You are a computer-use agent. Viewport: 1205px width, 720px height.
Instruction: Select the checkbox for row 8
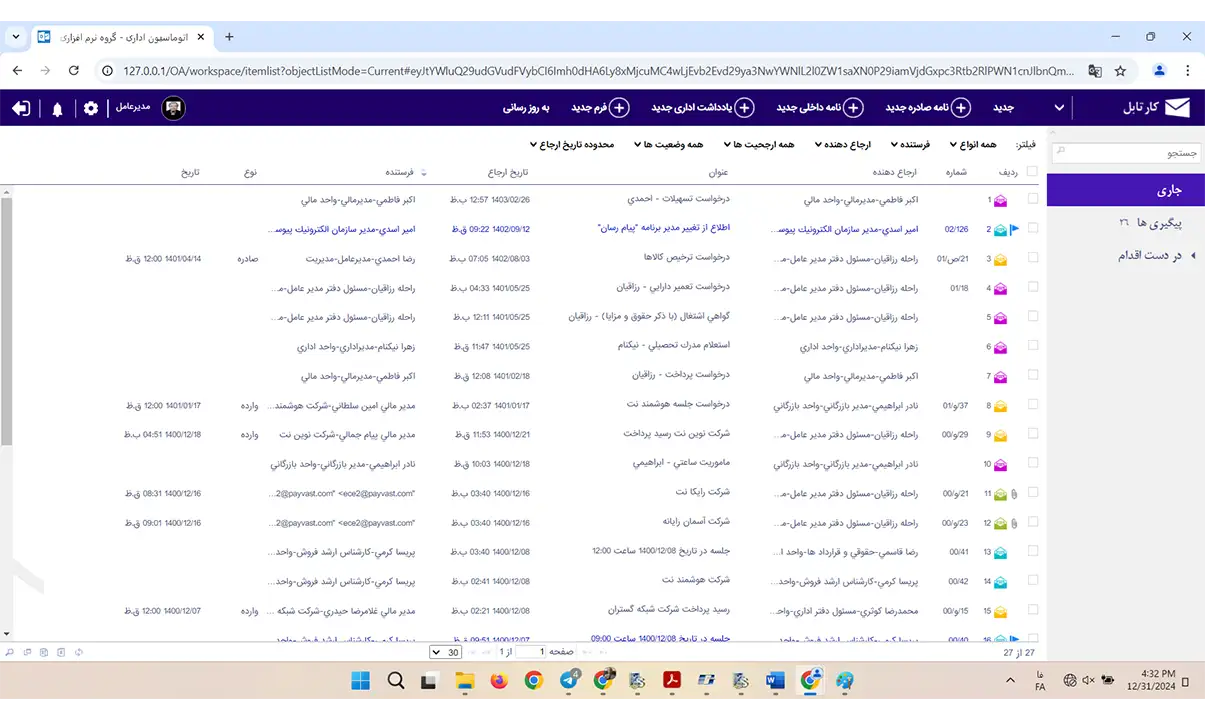pyautogui.click(x=1032, y=406)
